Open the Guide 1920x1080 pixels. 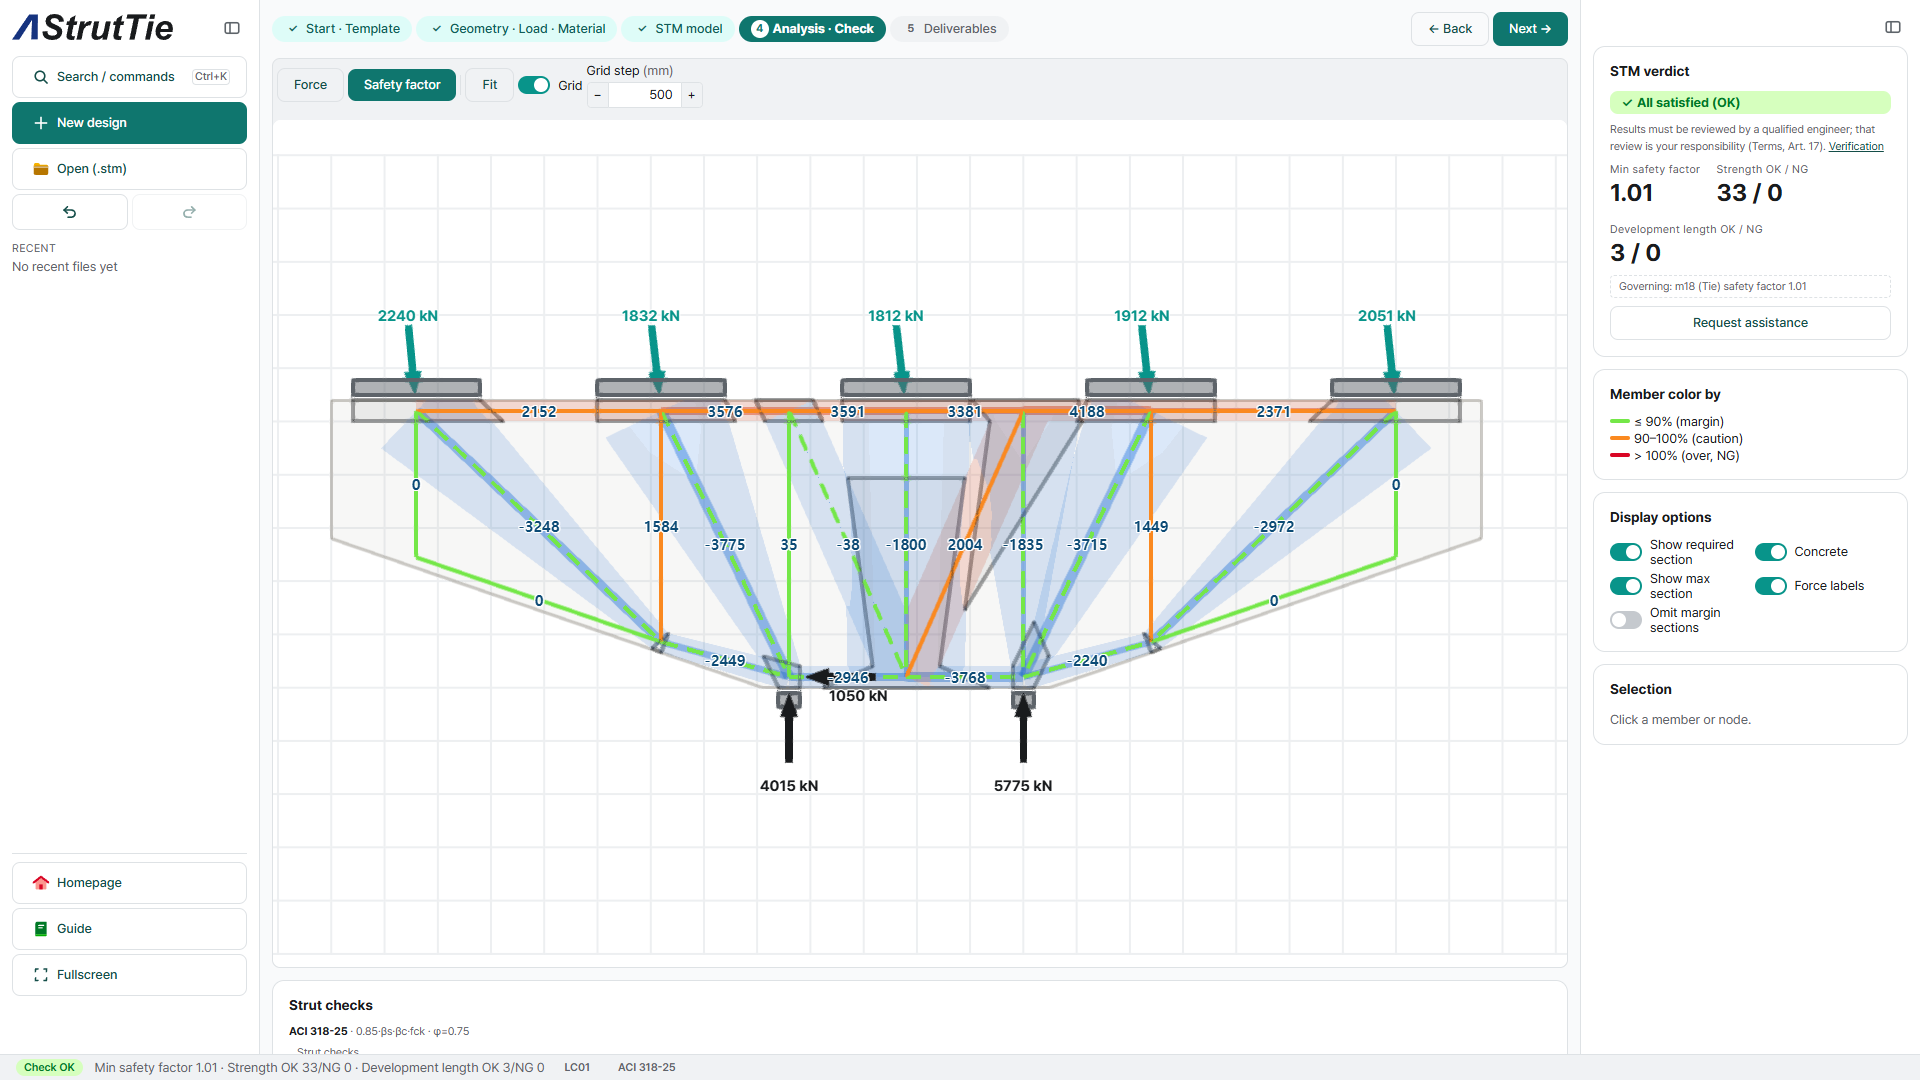coord(129,929)
